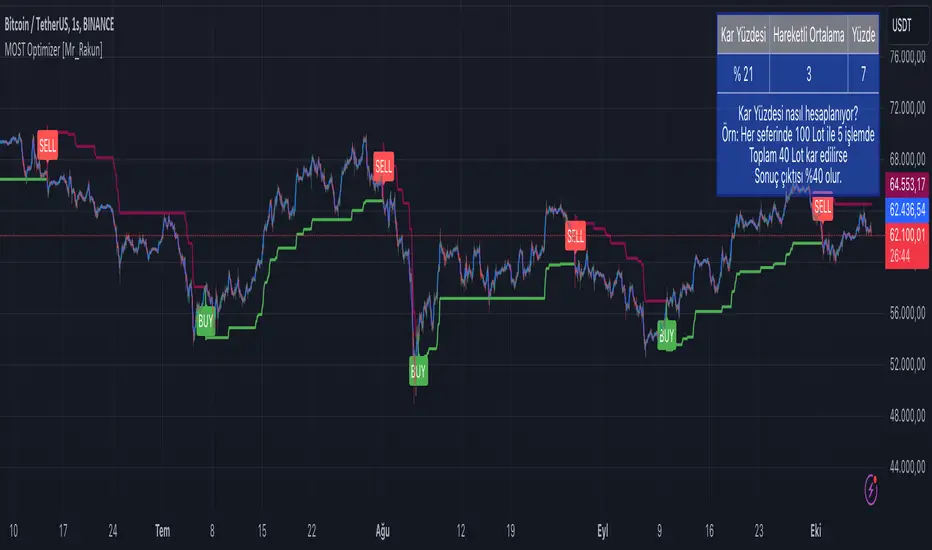
Task: Click the % 21 table cell
Action: click(743, 74)
